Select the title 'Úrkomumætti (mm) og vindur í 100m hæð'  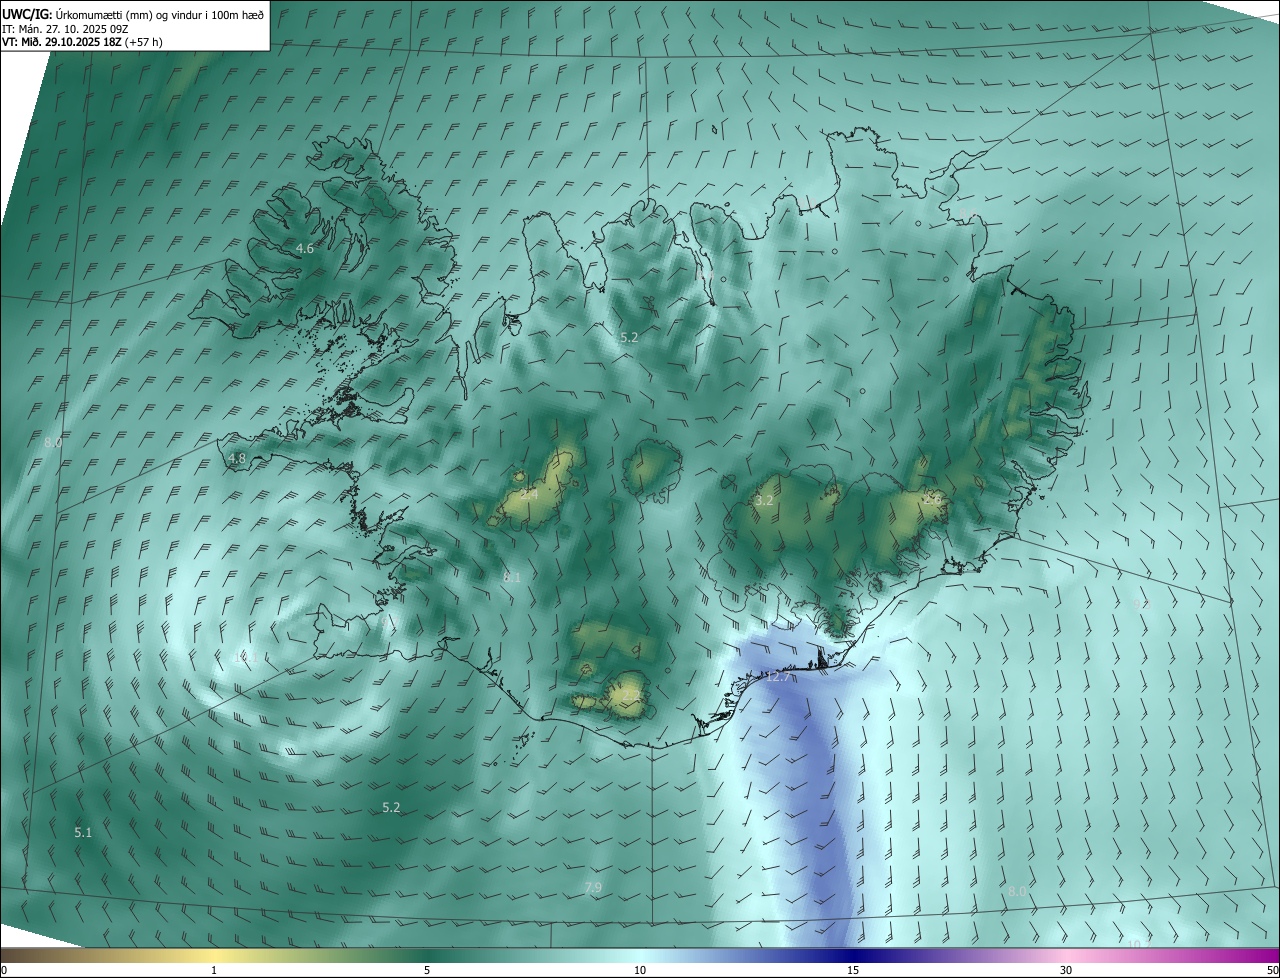click(x=160, y=14)
